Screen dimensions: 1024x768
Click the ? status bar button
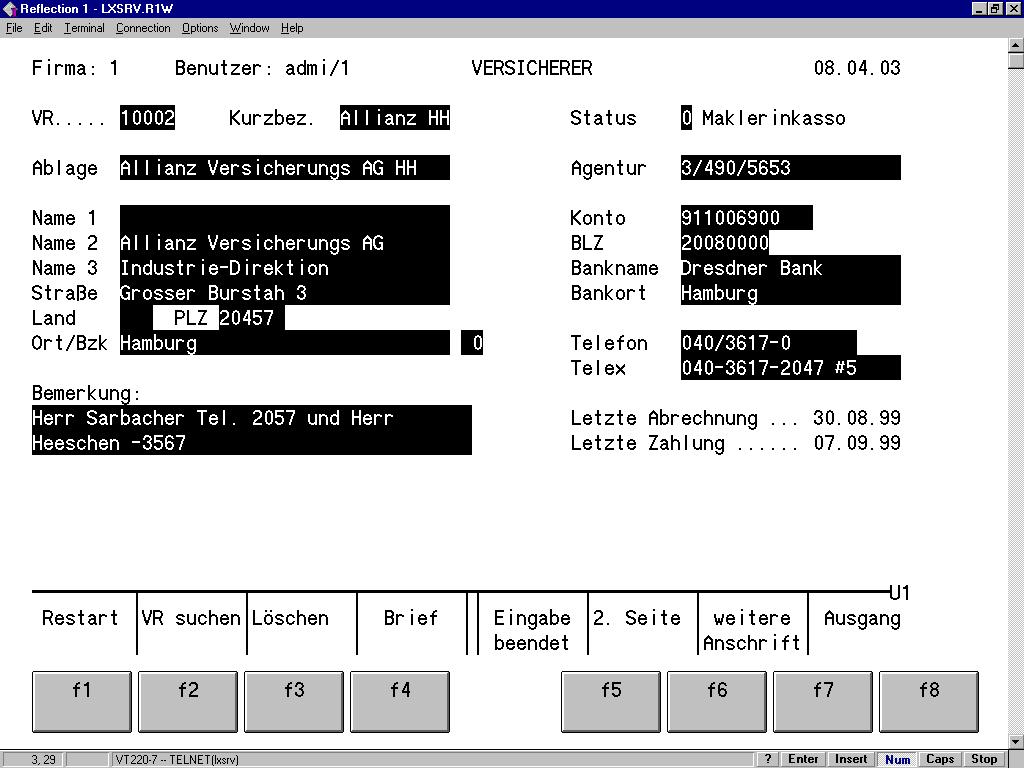(x=768, y=759)
